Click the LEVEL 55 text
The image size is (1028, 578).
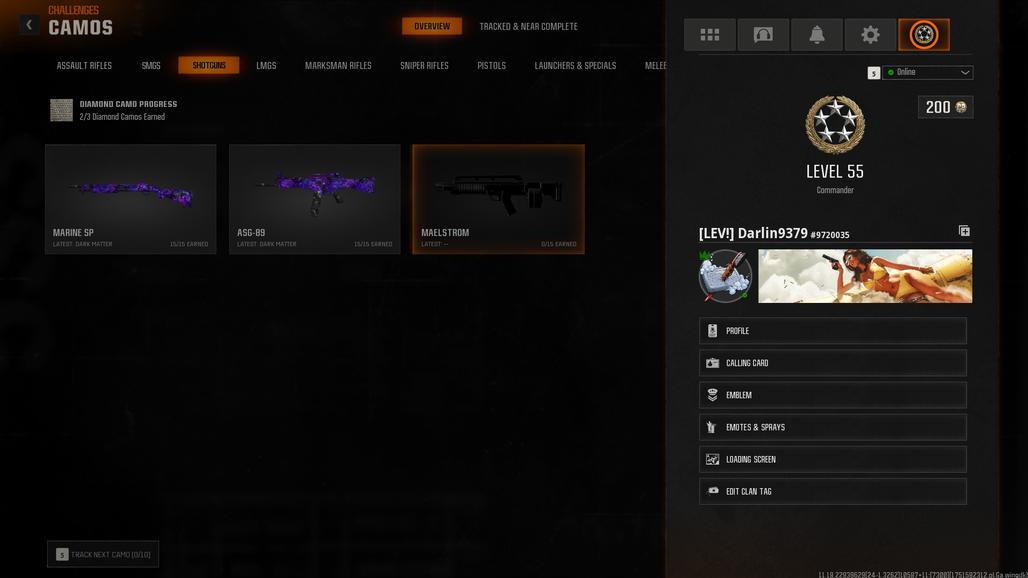(835, 172)
